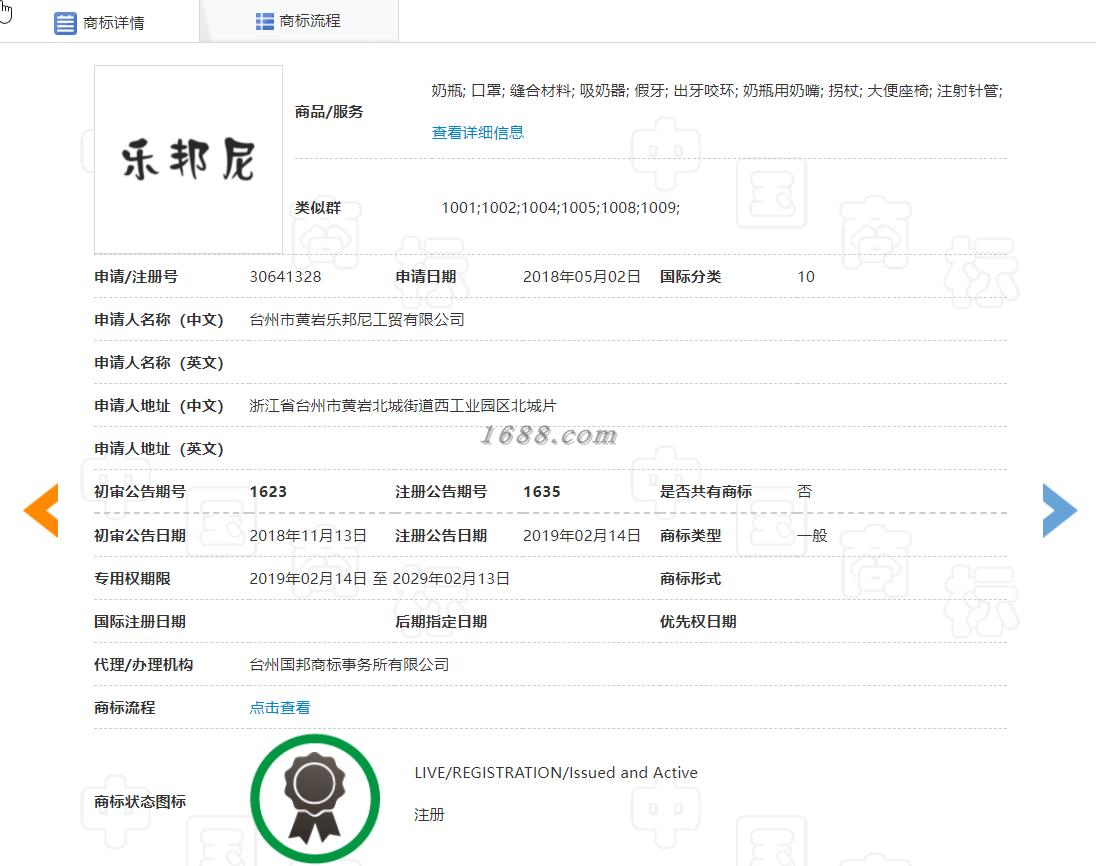
Task: Select preliminary announcement date 2018年11月13日
Action: (308, 535)
